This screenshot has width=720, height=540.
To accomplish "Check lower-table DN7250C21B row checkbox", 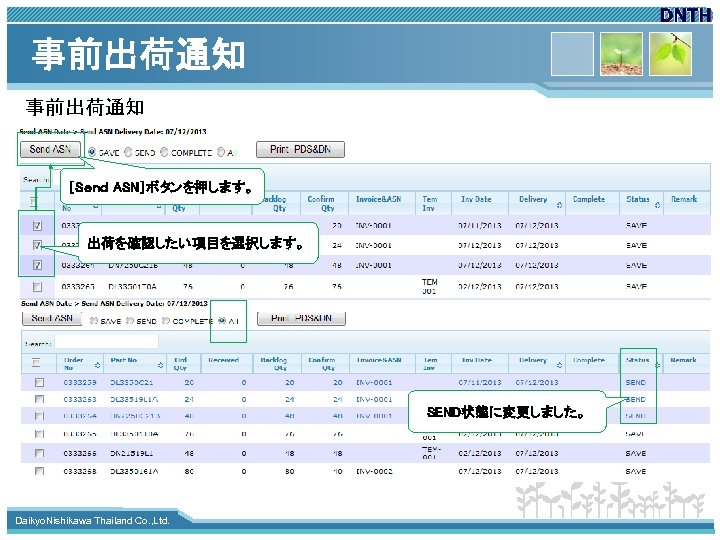I will coord(39,416).
